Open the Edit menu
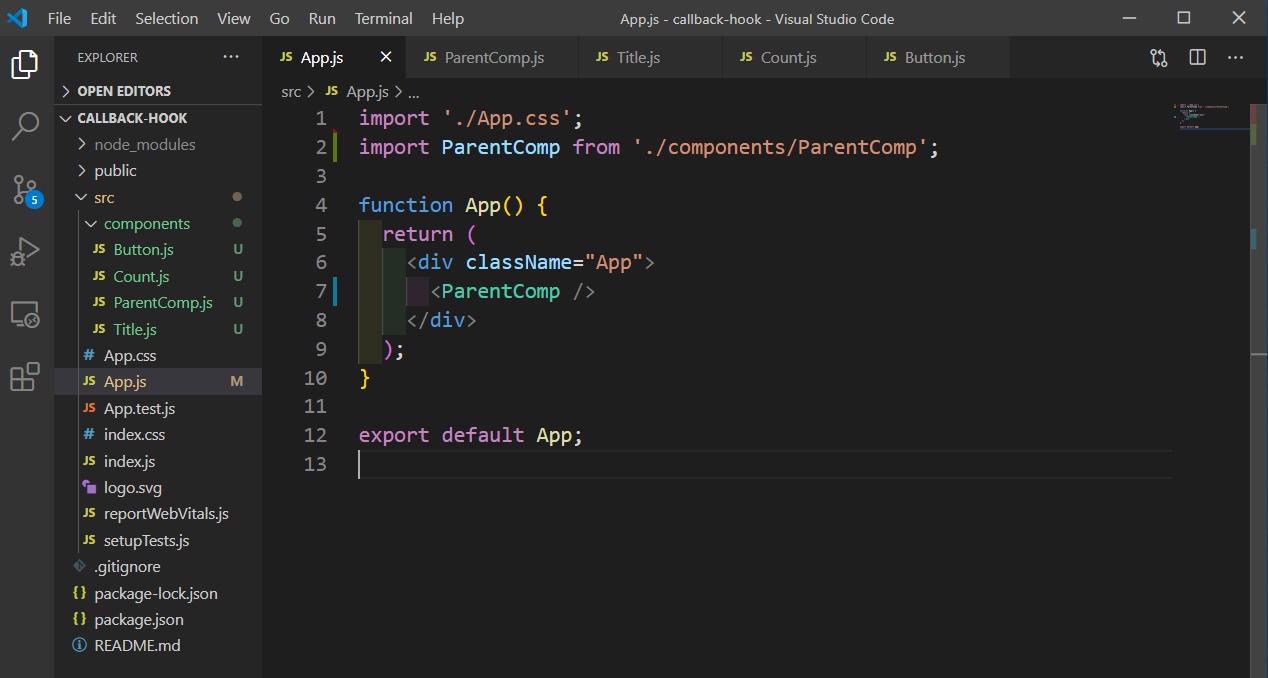Screen dimensions: 1268x678 click(103, 18)
